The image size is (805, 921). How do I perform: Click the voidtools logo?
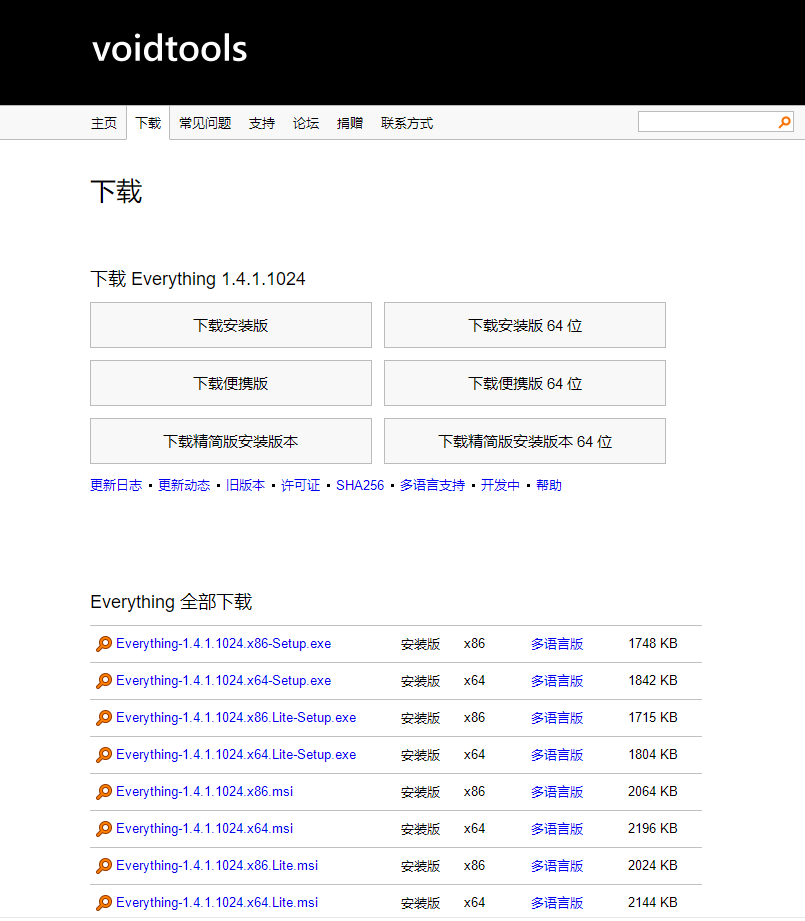pos(170,48)
